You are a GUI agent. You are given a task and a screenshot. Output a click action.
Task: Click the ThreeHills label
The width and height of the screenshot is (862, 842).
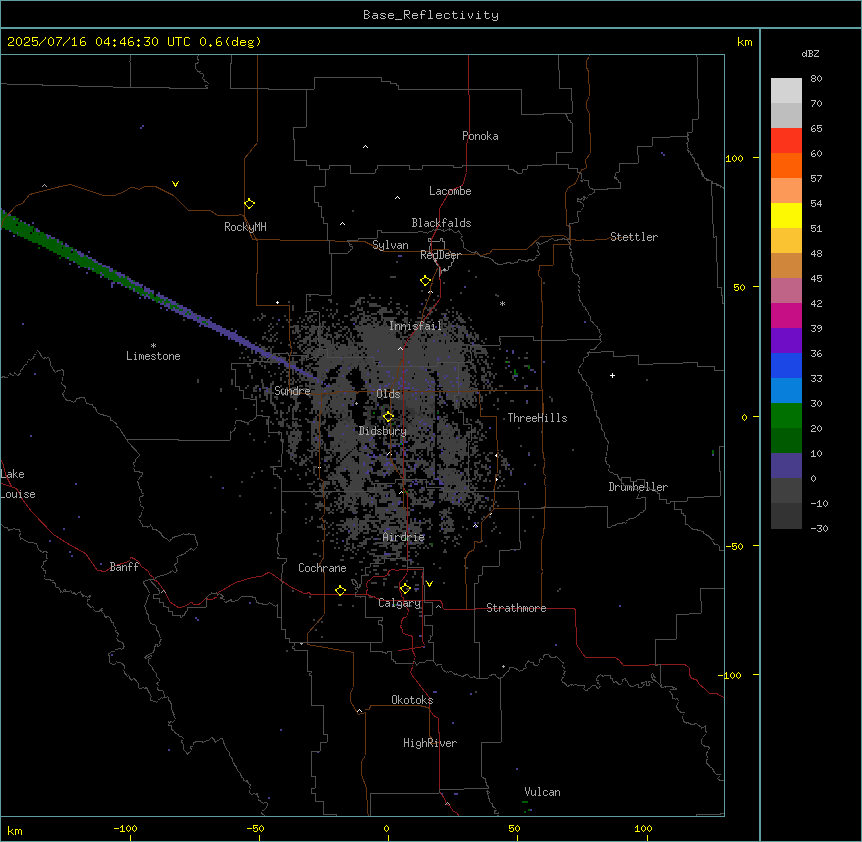[537, 418]
